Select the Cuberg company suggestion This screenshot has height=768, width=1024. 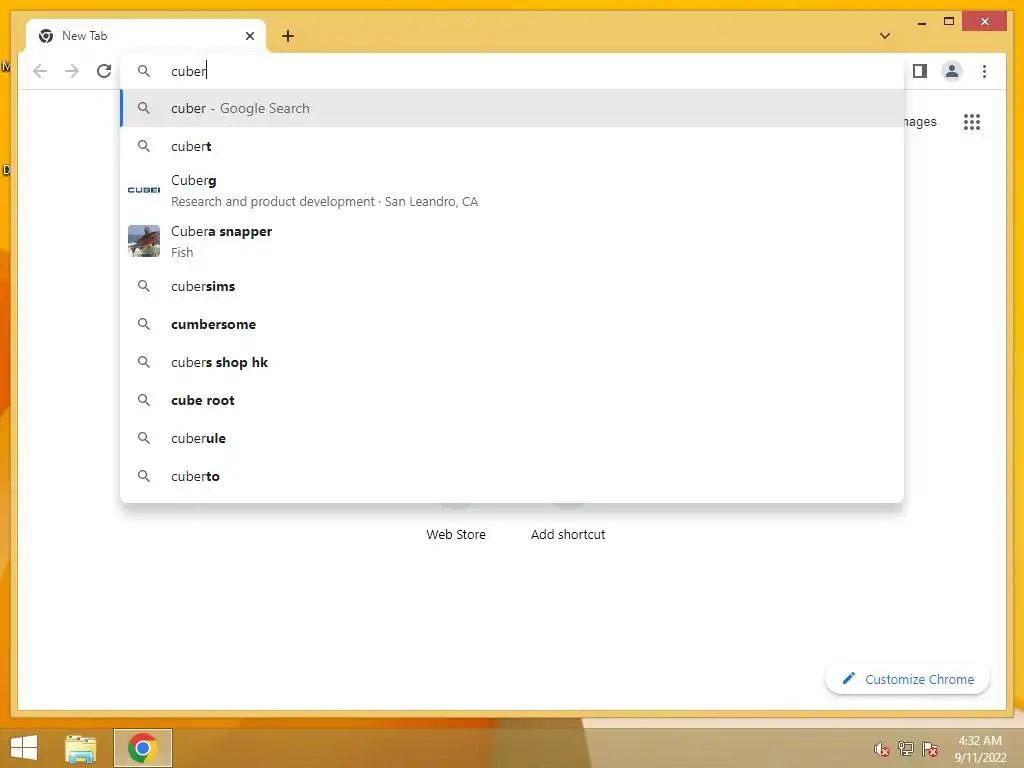coord(512,190)
